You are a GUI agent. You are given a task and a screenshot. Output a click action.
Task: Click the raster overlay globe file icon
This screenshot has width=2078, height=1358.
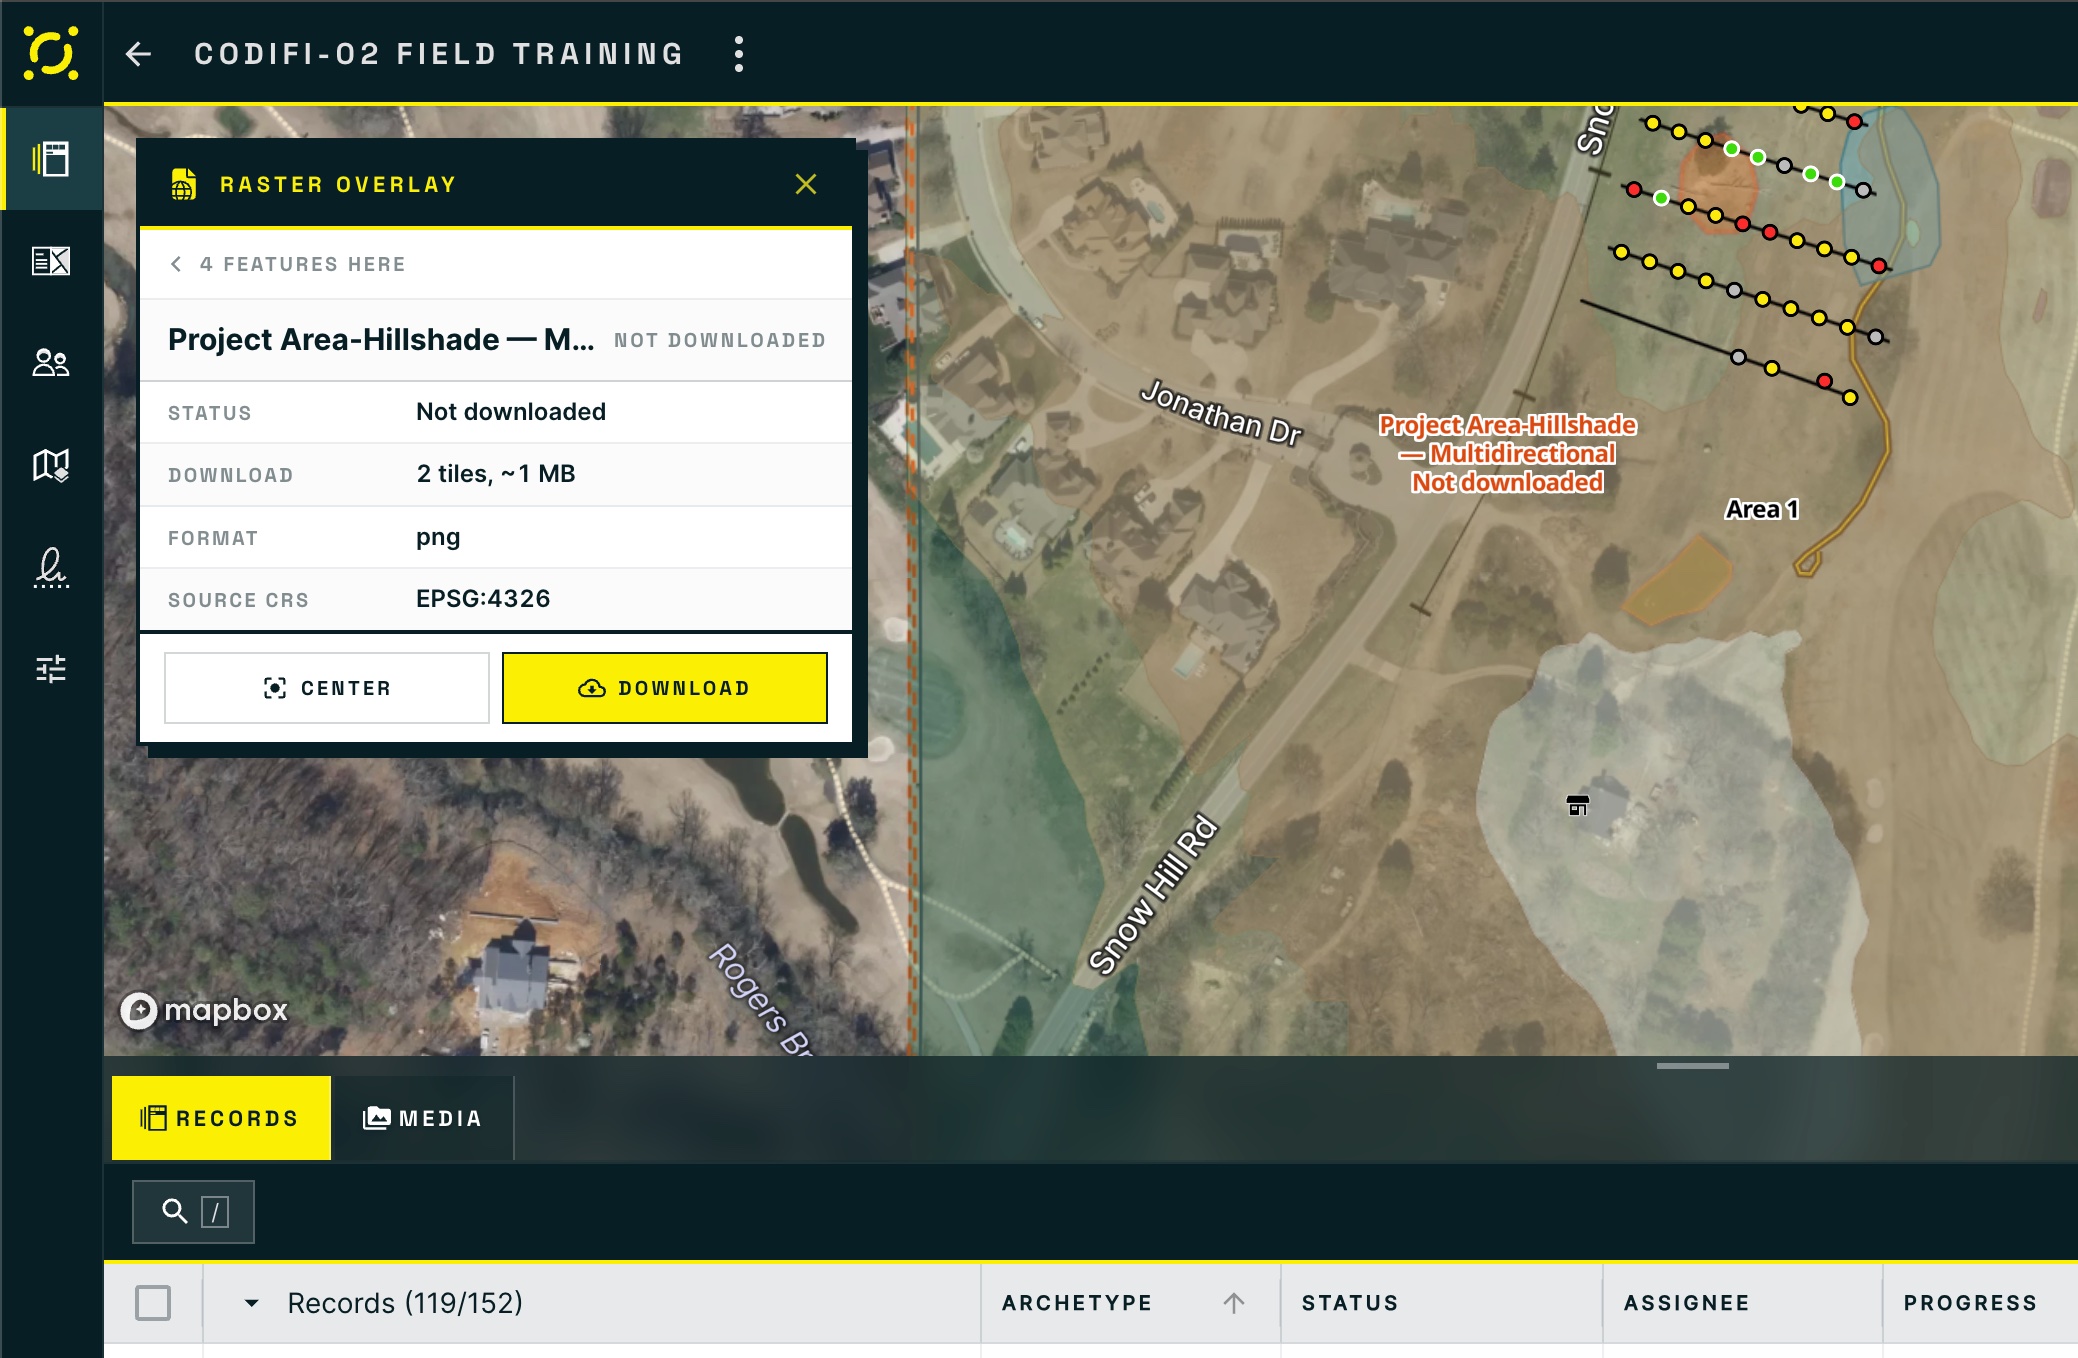183,184
